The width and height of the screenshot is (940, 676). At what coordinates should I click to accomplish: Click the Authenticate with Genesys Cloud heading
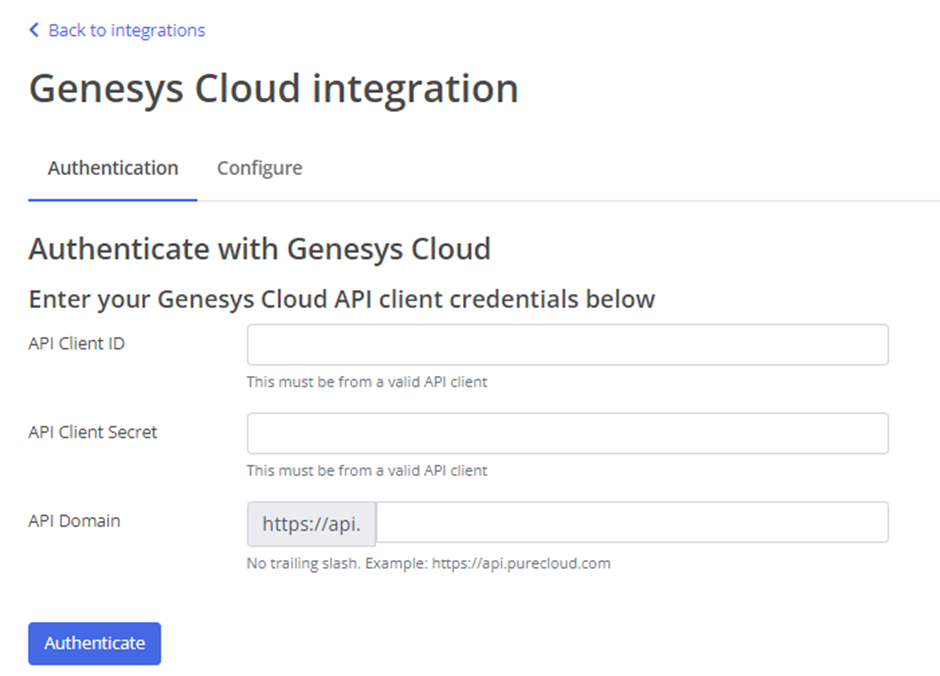[260, 249]
